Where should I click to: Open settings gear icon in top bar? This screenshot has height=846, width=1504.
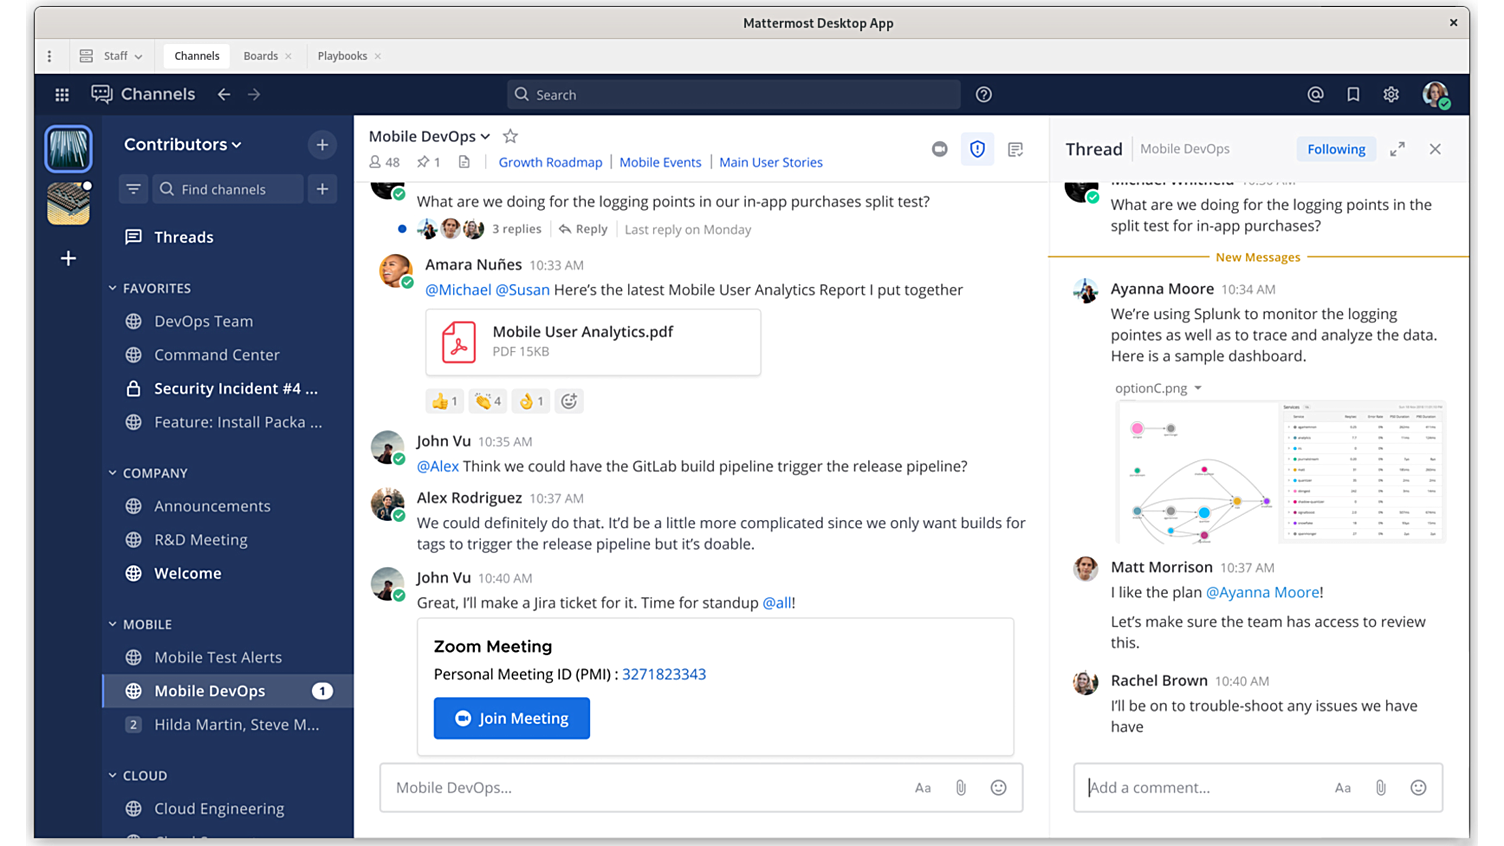(1391, 94)
